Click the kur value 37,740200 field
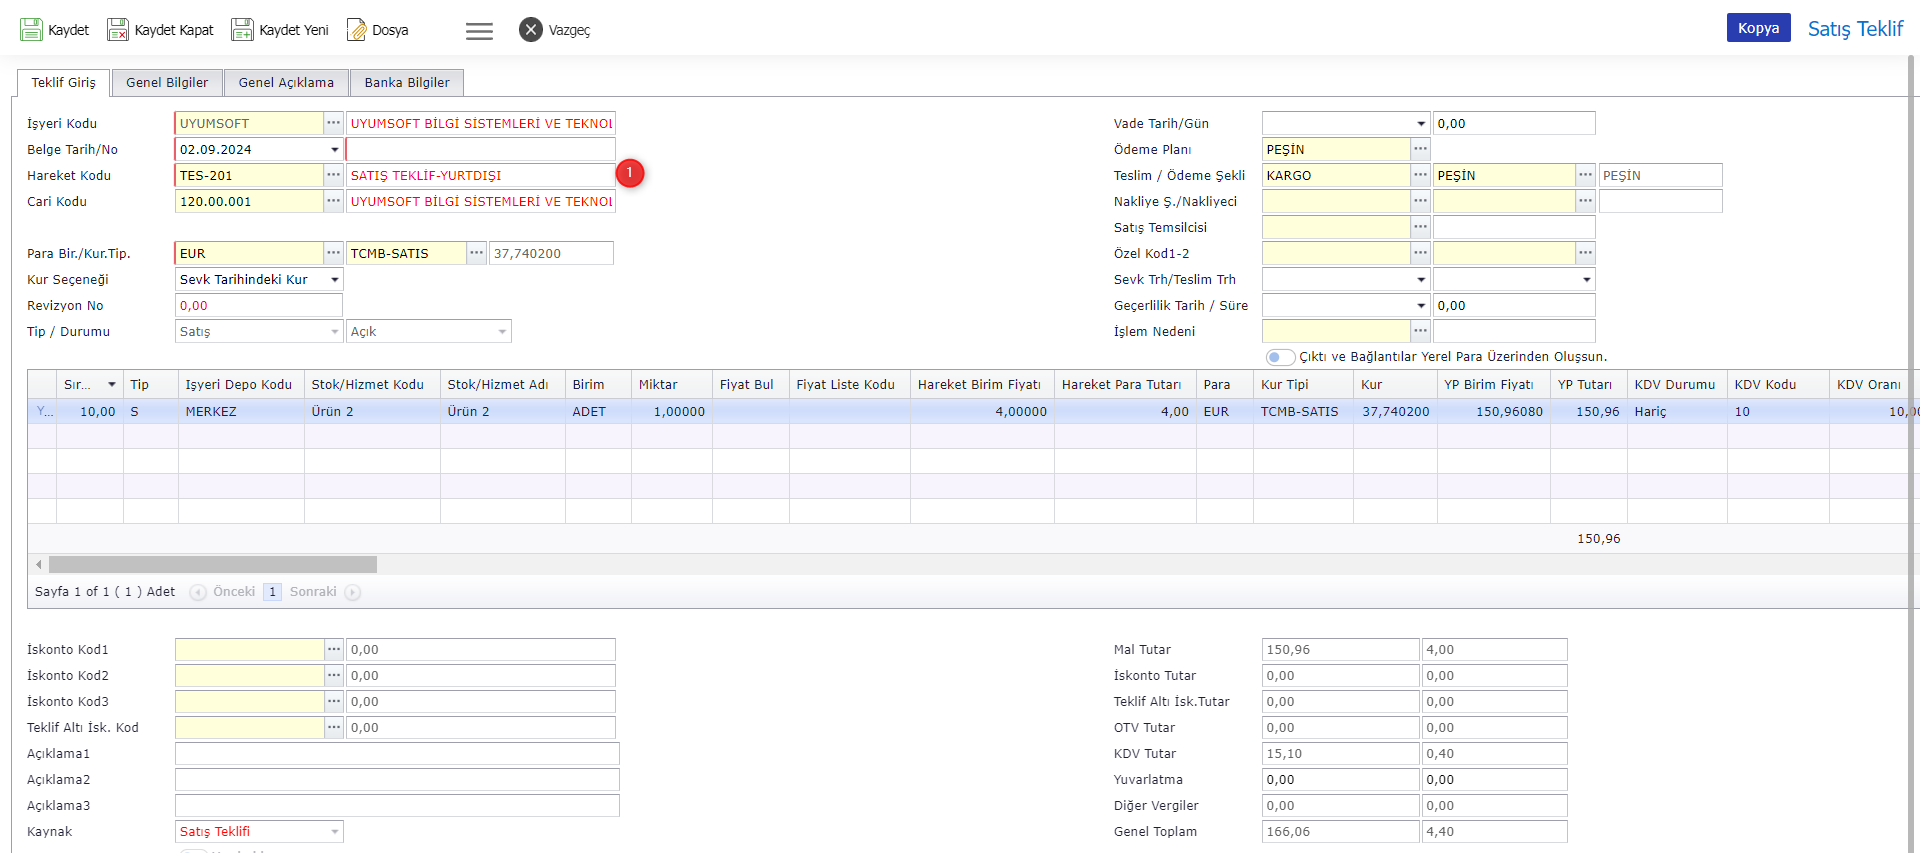Viewport: 1920px width, 853px height. (x=551, y=253)
